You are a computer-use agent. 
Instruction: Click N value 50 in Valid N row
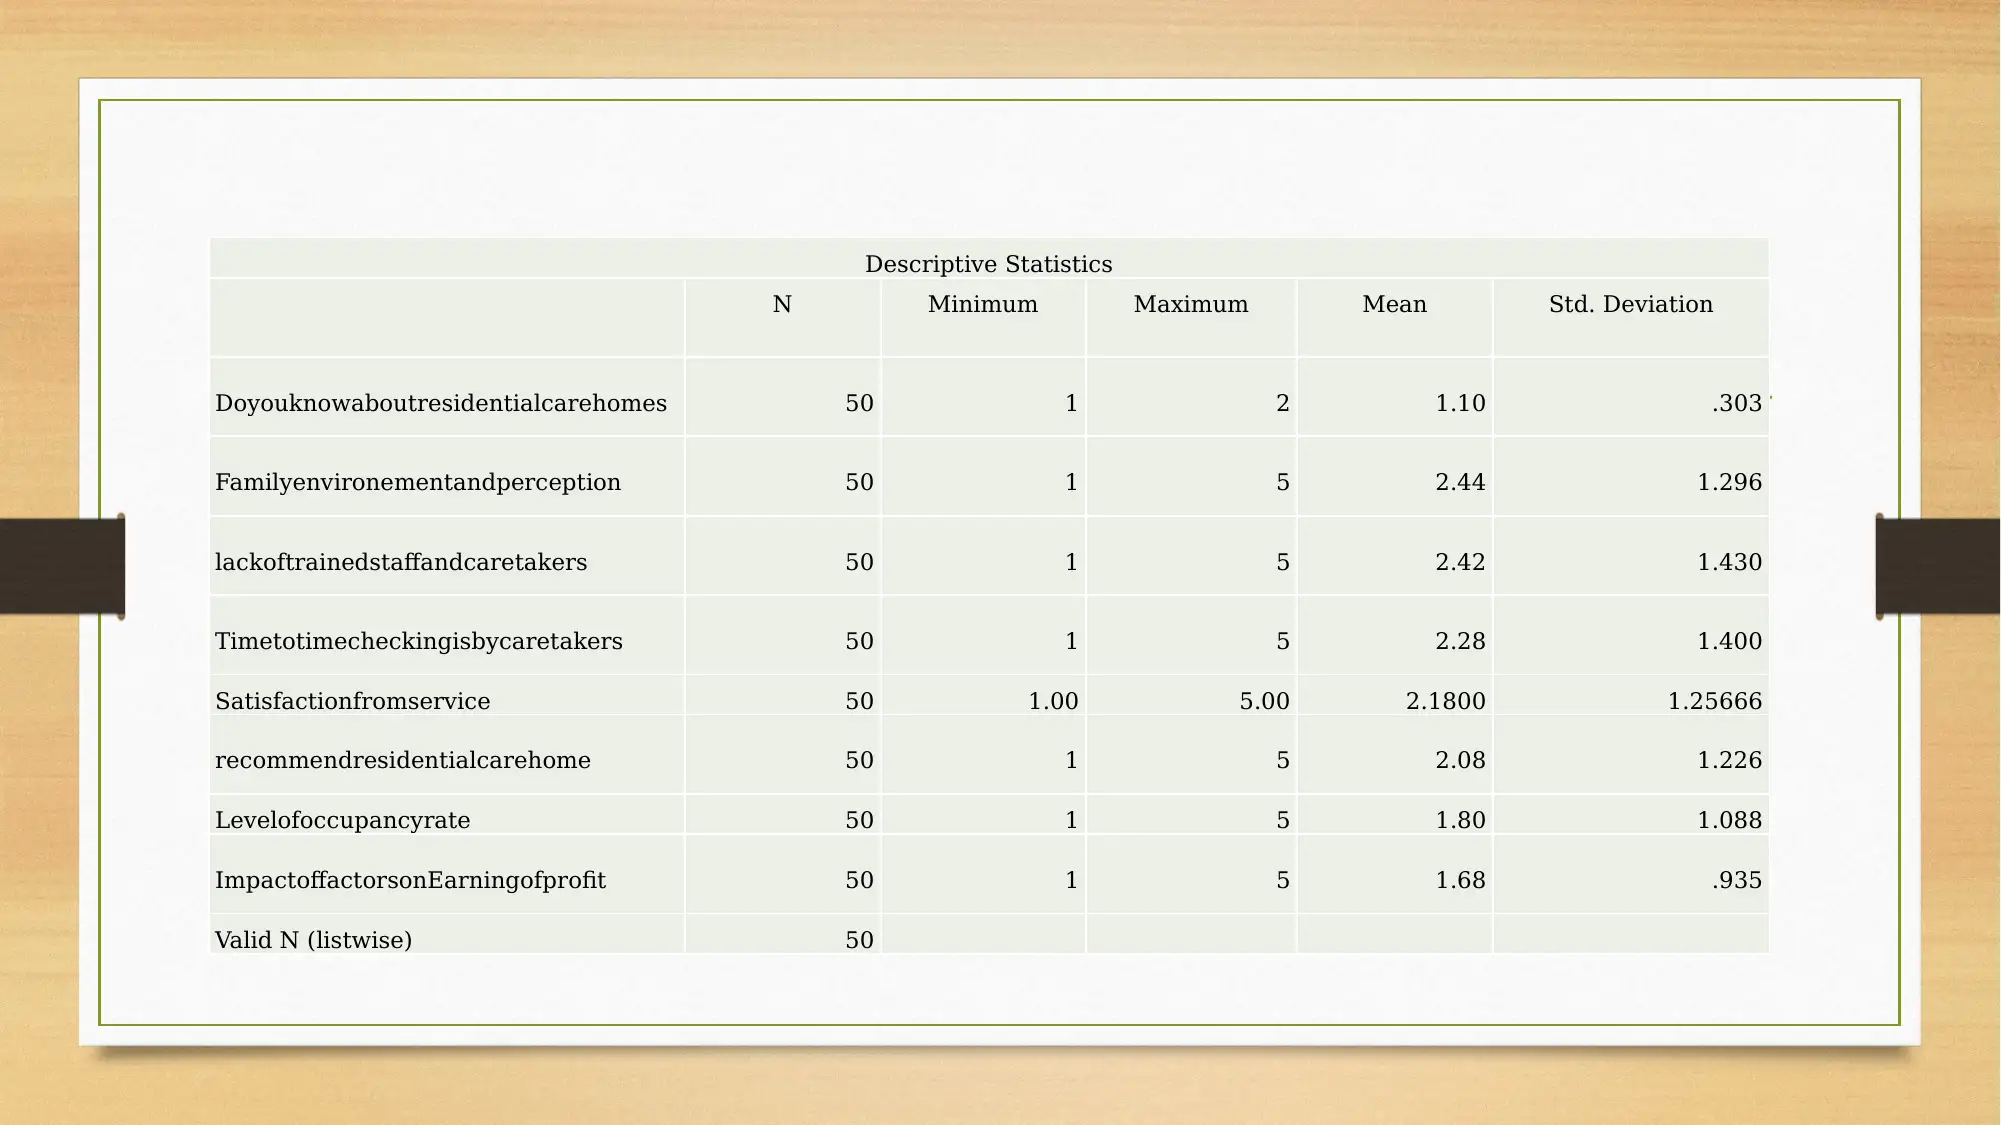(x=859, y=940)
